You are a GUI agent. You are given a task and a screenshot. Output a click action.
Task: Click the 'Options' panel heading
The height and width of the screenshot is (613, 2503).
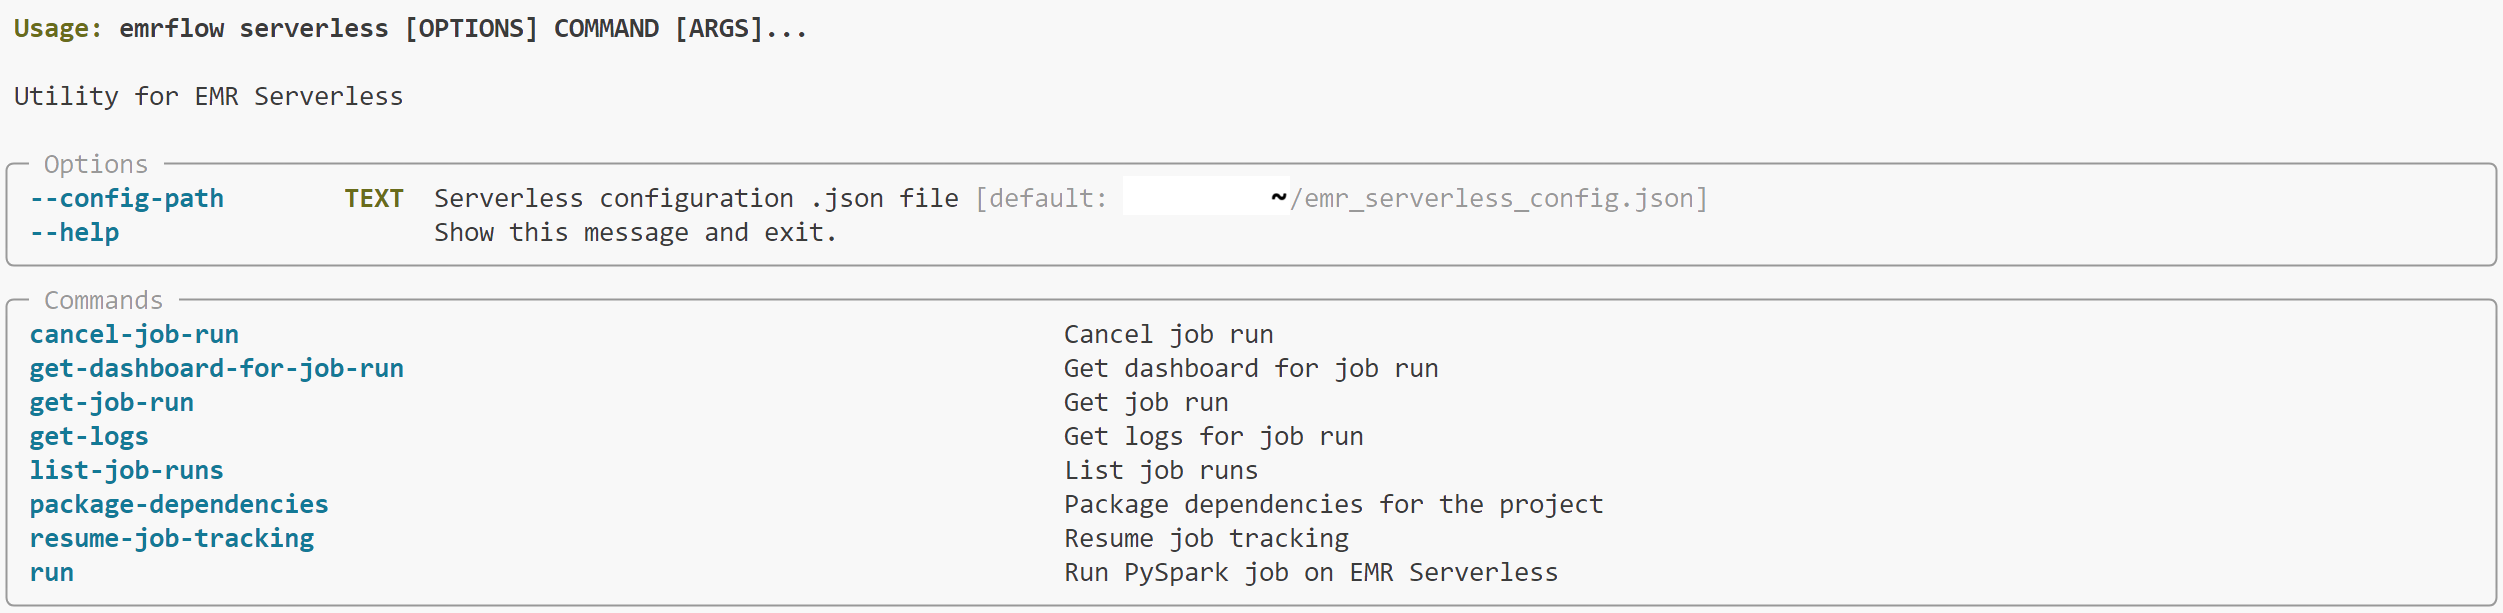(96, 165)
